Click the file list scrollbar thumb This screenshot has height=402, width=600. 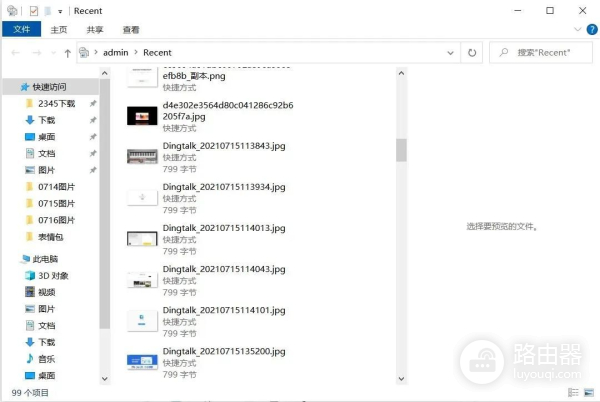tap(401, 150)
